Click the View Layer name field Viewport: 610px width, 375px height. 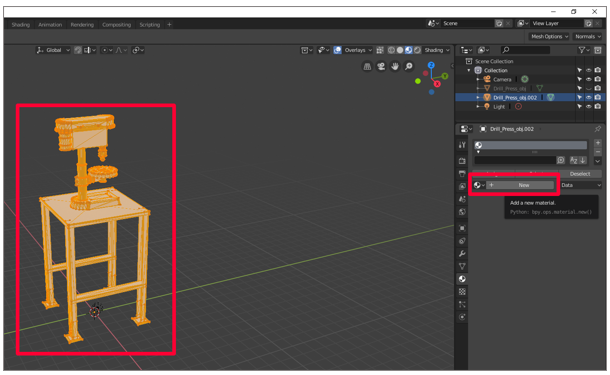tap(557, 23)
